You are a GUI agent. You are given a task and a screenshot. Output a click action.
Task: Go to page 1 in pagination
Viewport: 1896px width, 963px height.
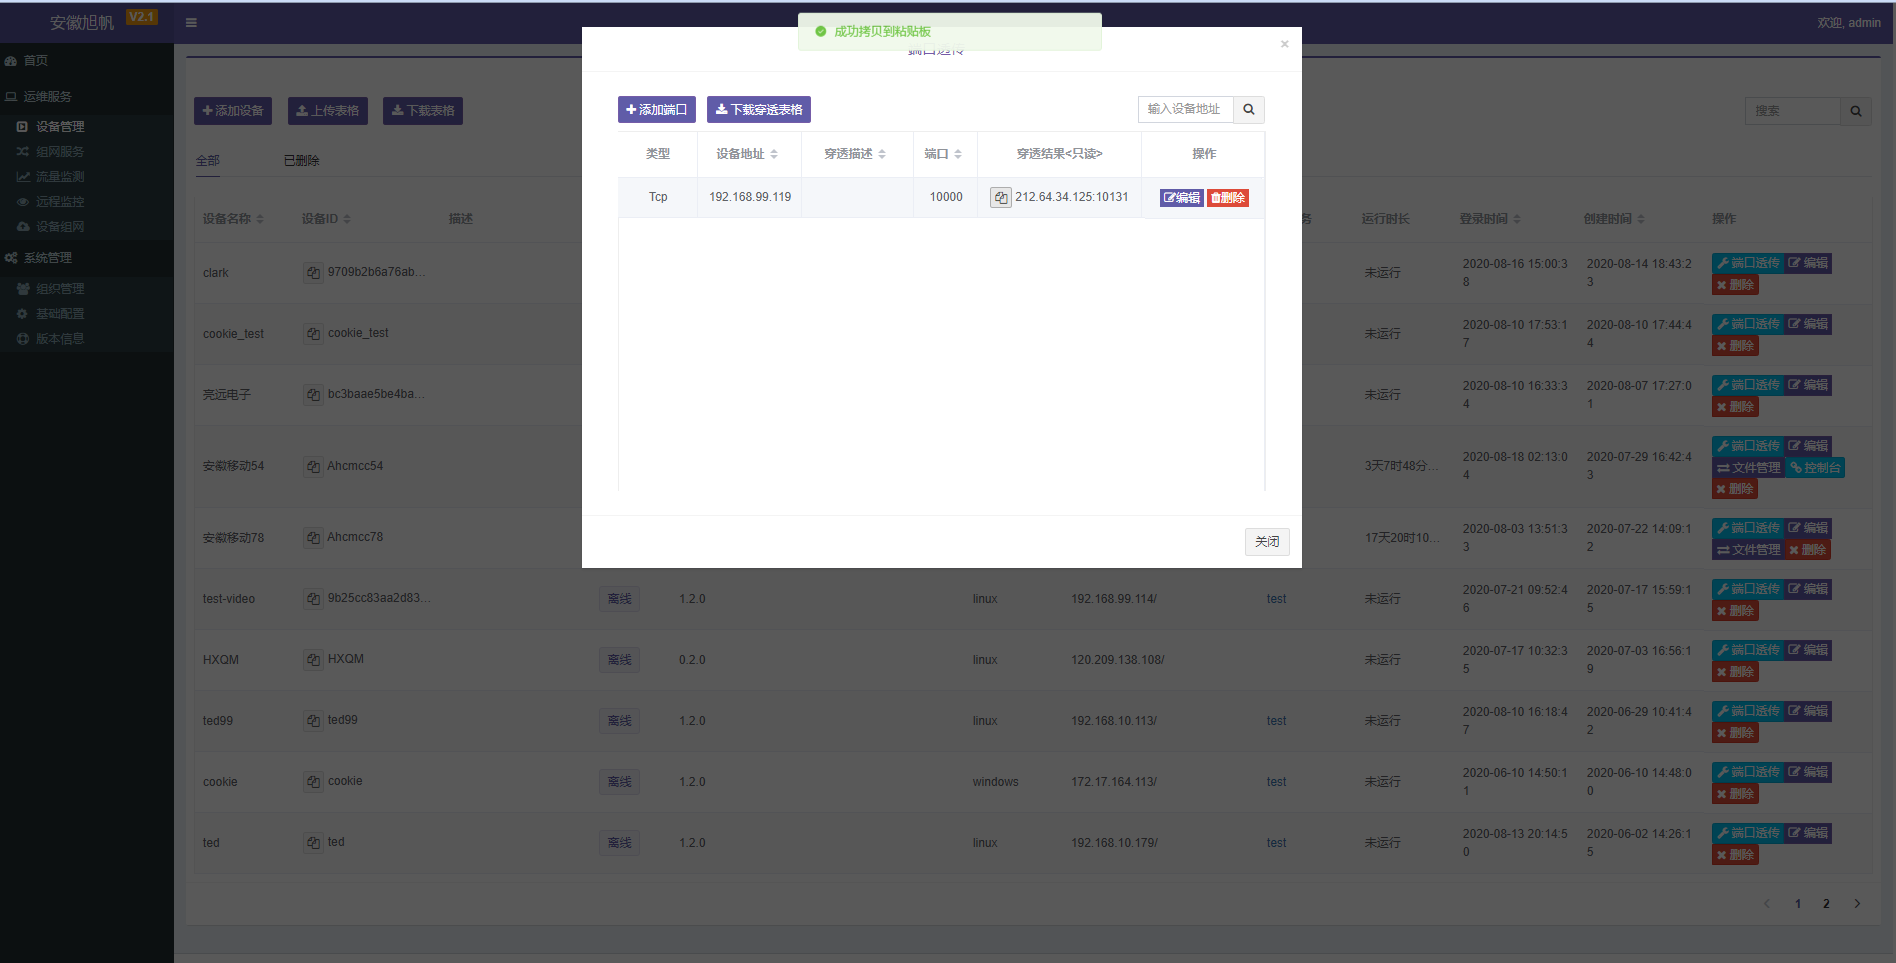(x=1798, y=904)
